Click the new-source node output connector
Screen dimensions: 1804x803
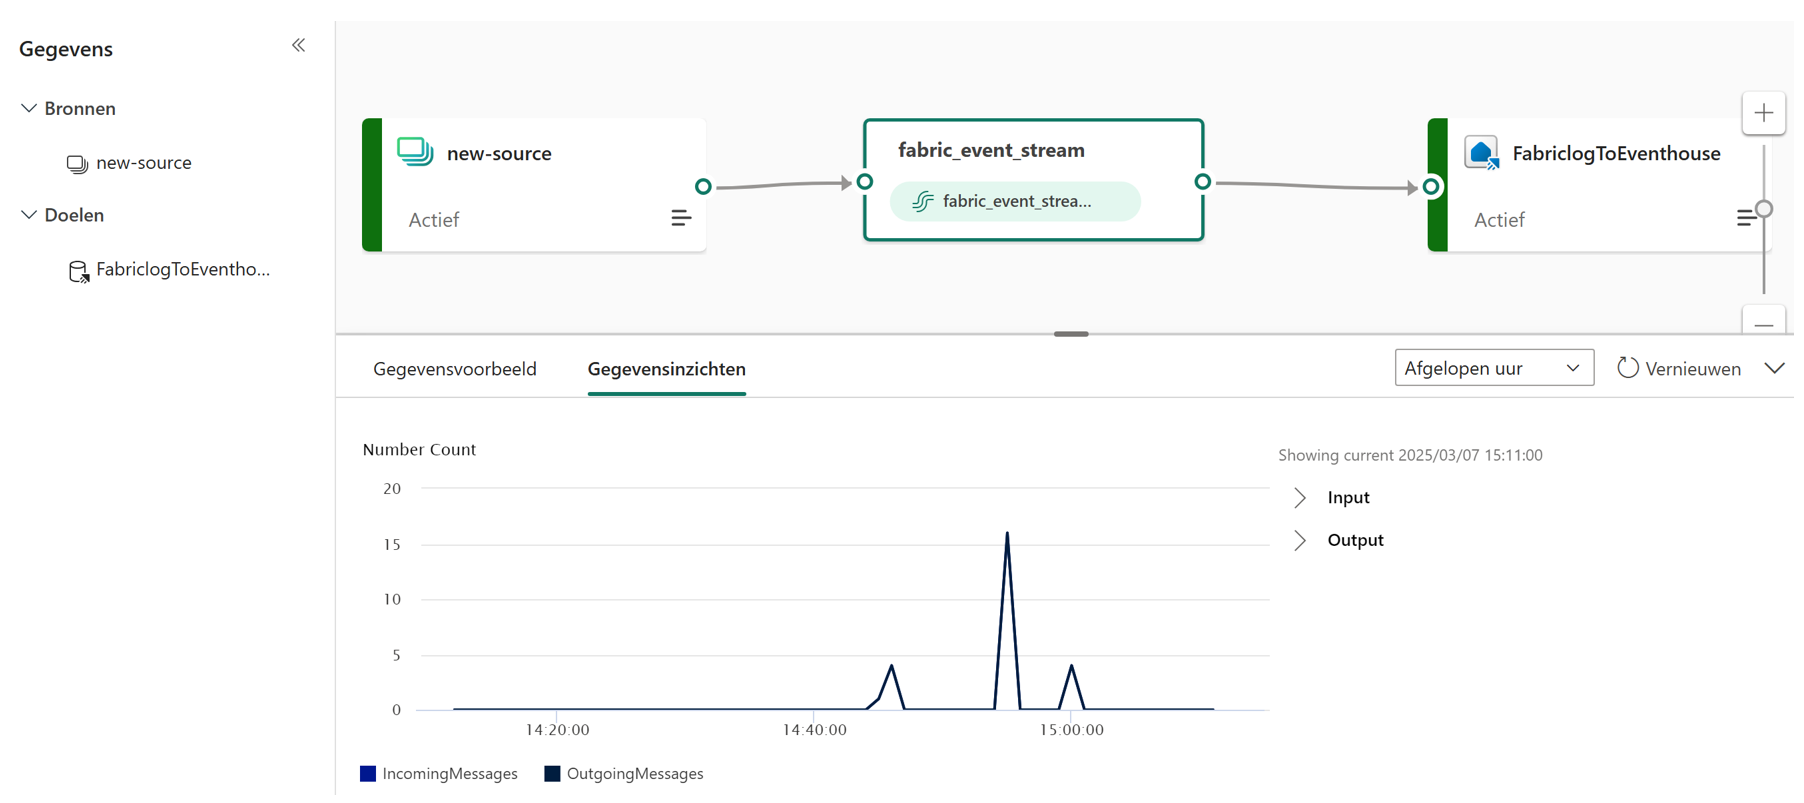coord(703,186)
